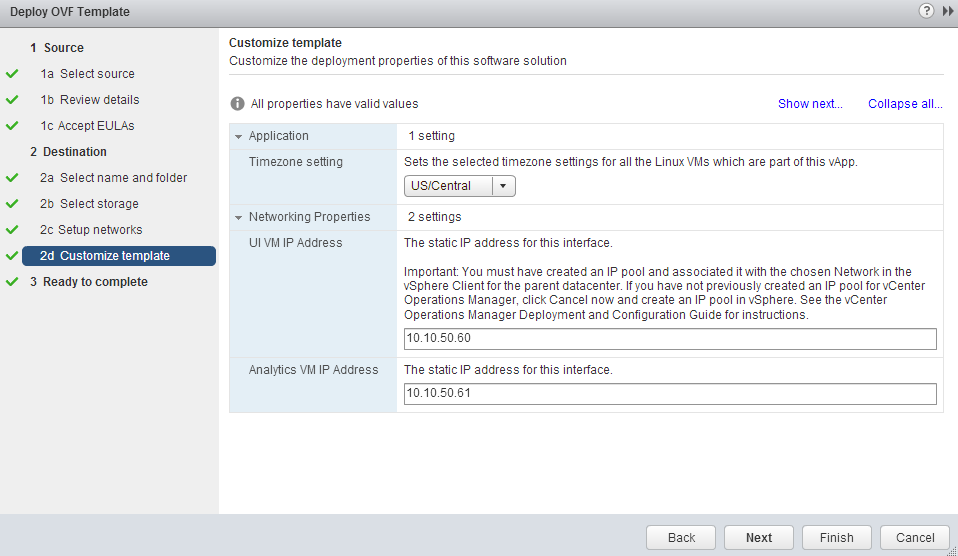Collapse the Networking Properties section
This screenshot has width=958, height=556.
[x=239, y=217]
